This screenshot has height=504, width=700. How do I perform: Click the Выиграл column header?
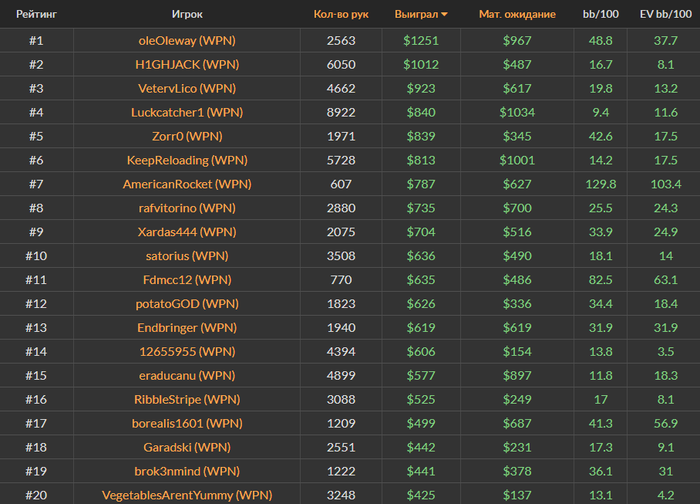pos(416,14)
